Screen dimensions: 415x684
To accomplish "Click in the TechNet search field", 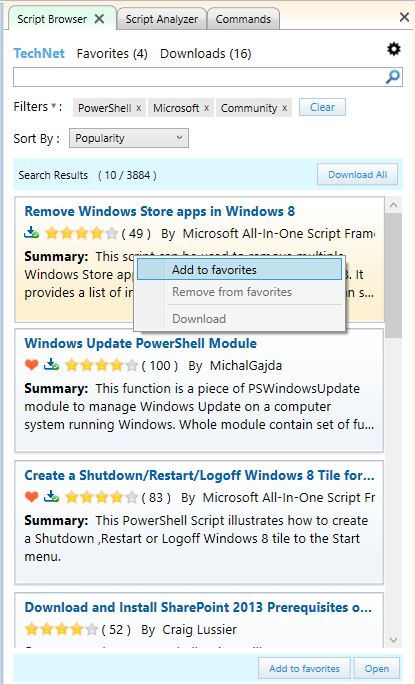I will click(199, 77).
